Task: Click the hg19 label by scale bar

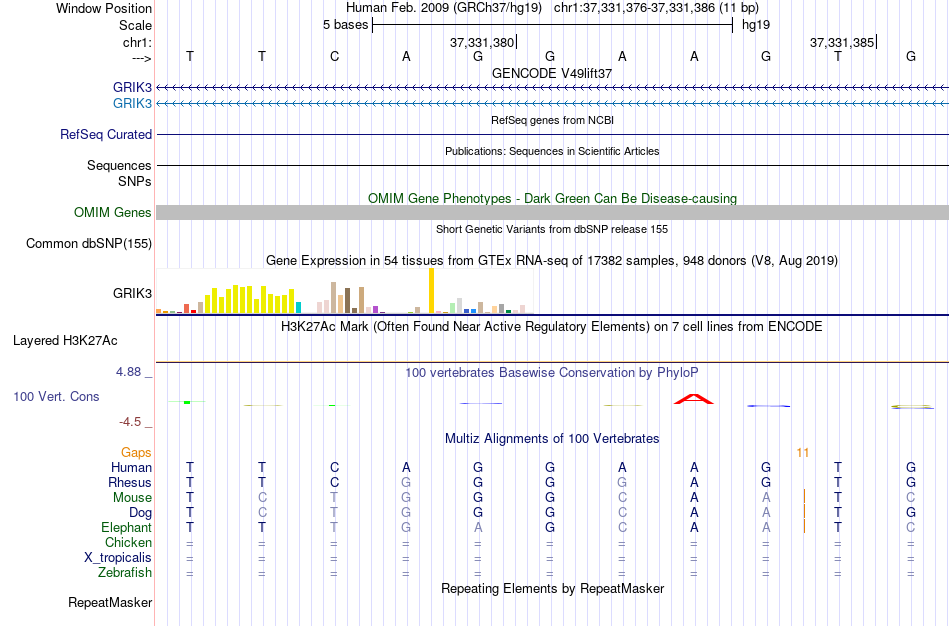Action: click(756, 25)
